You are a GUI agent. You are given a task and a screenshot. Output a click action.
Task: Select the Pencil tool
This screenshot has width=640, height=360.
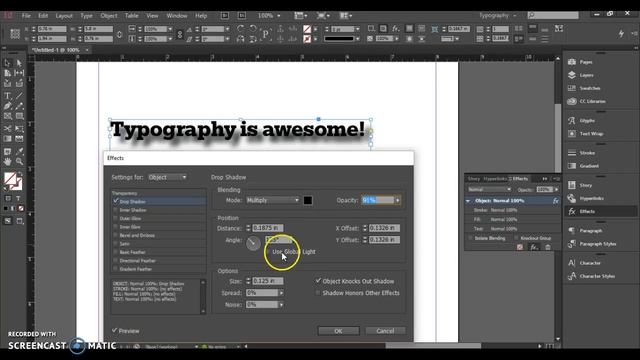[x=19, y=106]
